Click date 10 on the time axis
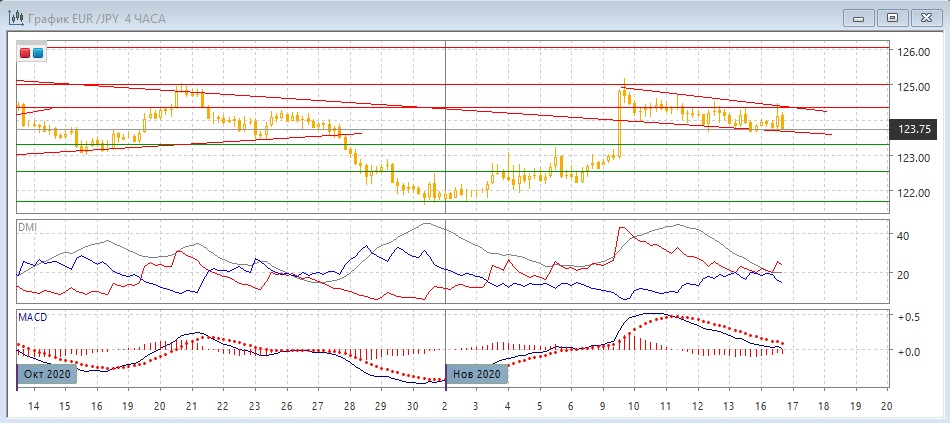The width and height of the screenshot is (950, 423). tap(634, 407)
